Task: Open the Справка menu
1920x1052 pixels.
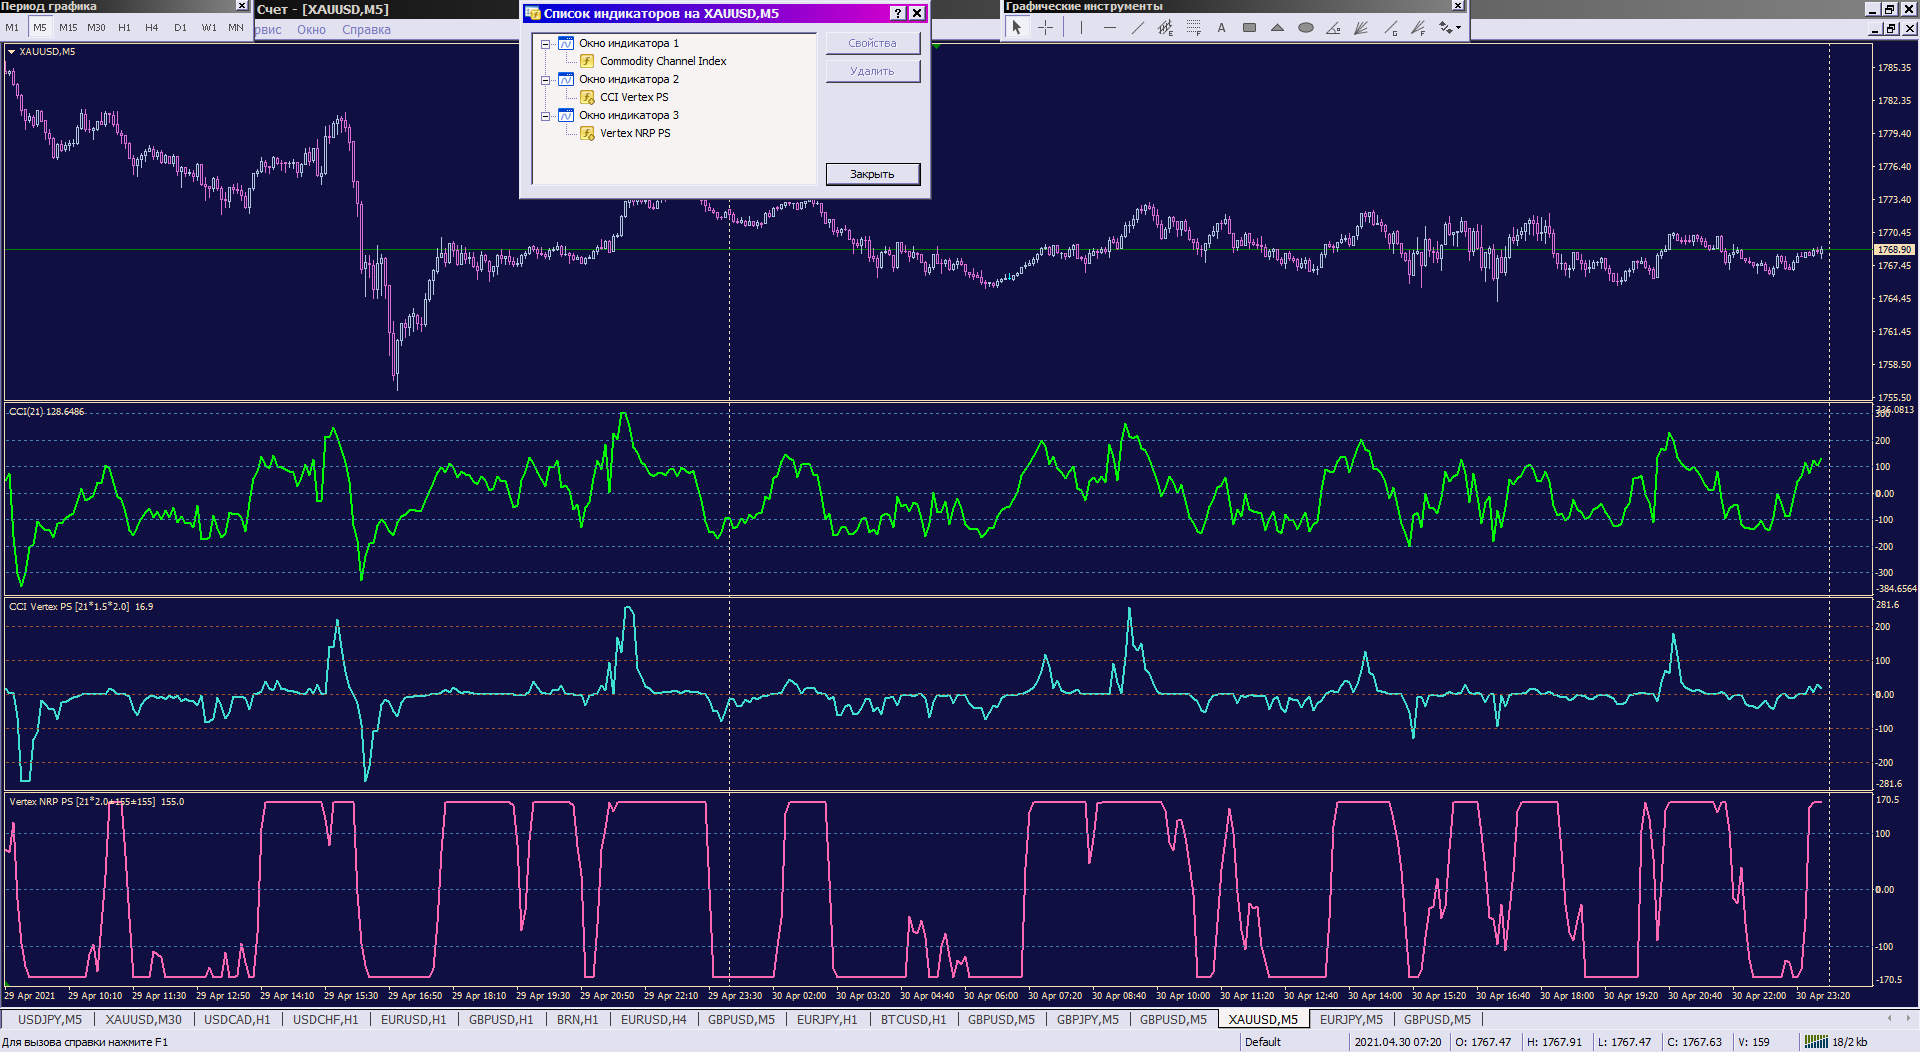Action: click(x=366, y=30)
